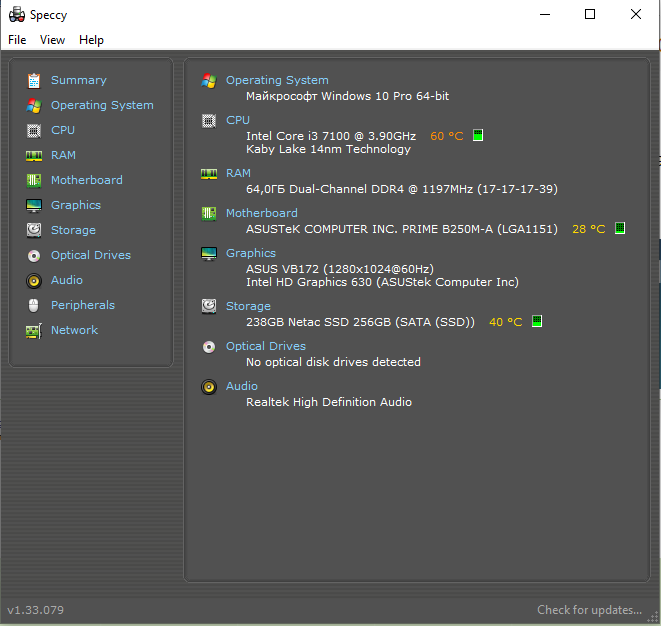The height and width of the screenshot is (626, 661).
Task: Open the RAM section in sidebar
Action: pos(63,155)
